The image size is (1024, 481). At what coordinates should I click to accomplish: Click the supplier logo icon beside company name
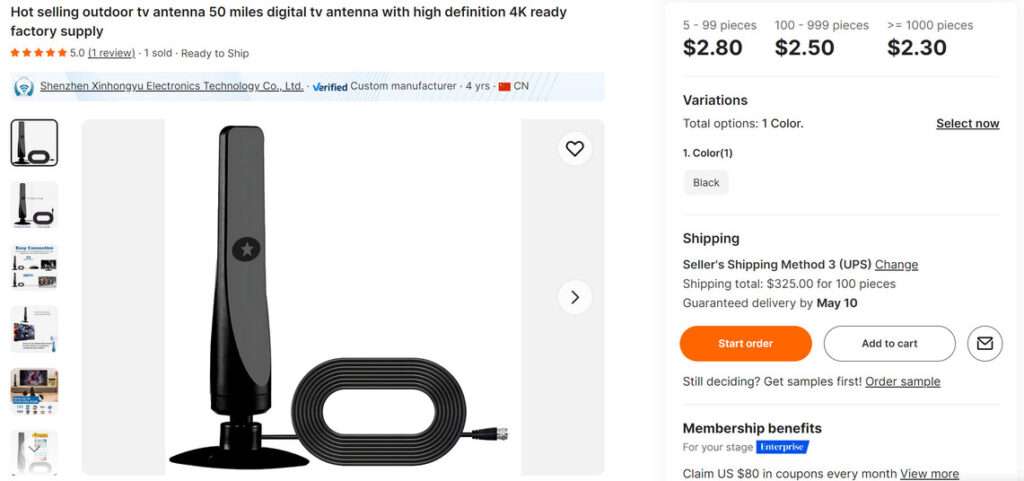point(24,87)
